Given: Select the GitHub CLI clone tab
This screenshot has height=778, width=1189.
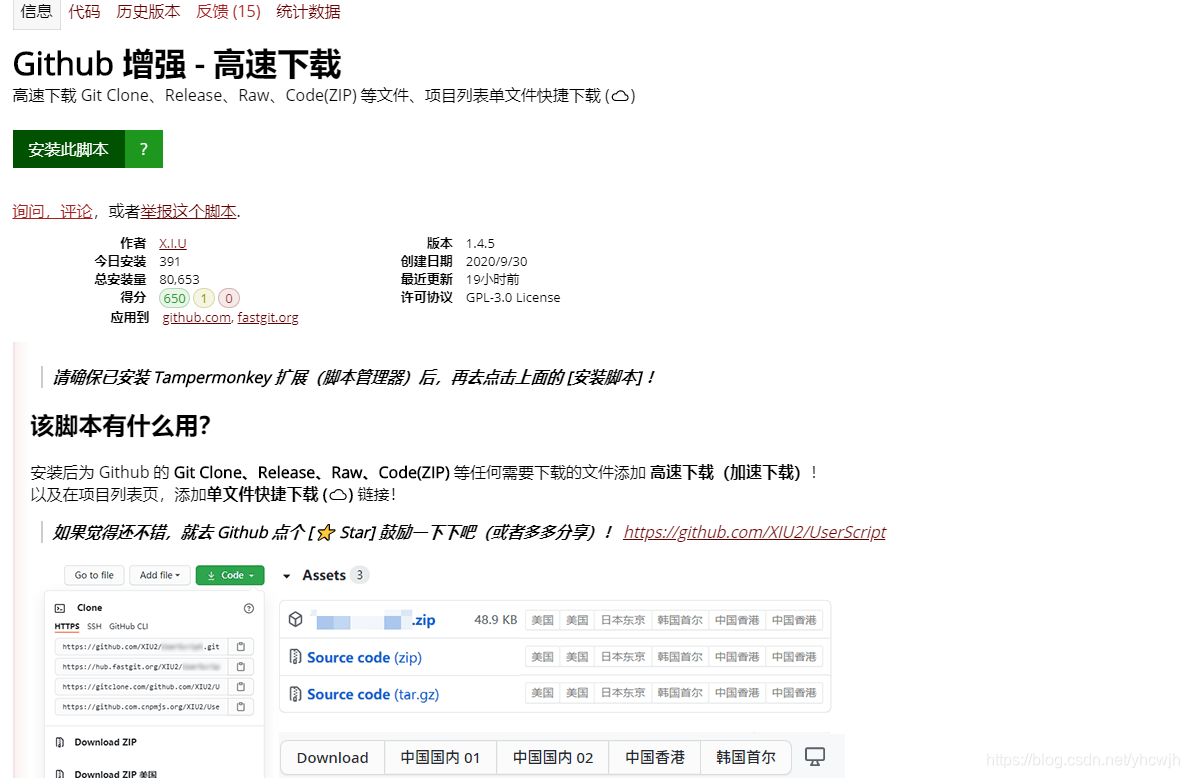Looking at the screenshot, I should pos(129,626).
